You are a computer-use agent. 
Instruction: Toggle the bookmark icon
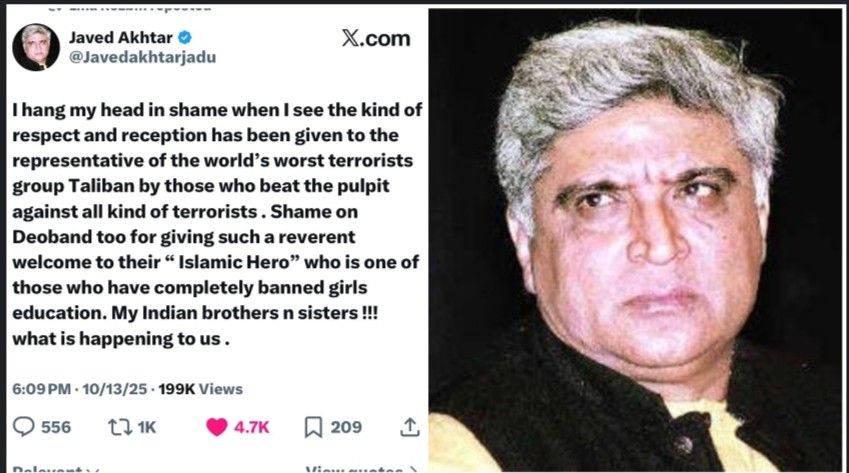point(314,427)
